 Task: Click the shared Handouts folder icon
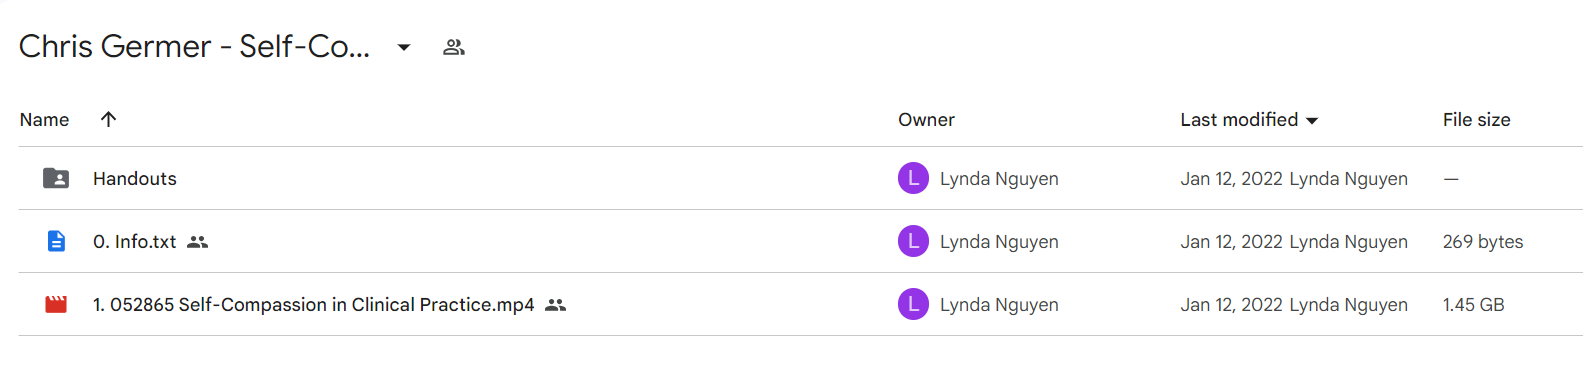pos(56,178)
